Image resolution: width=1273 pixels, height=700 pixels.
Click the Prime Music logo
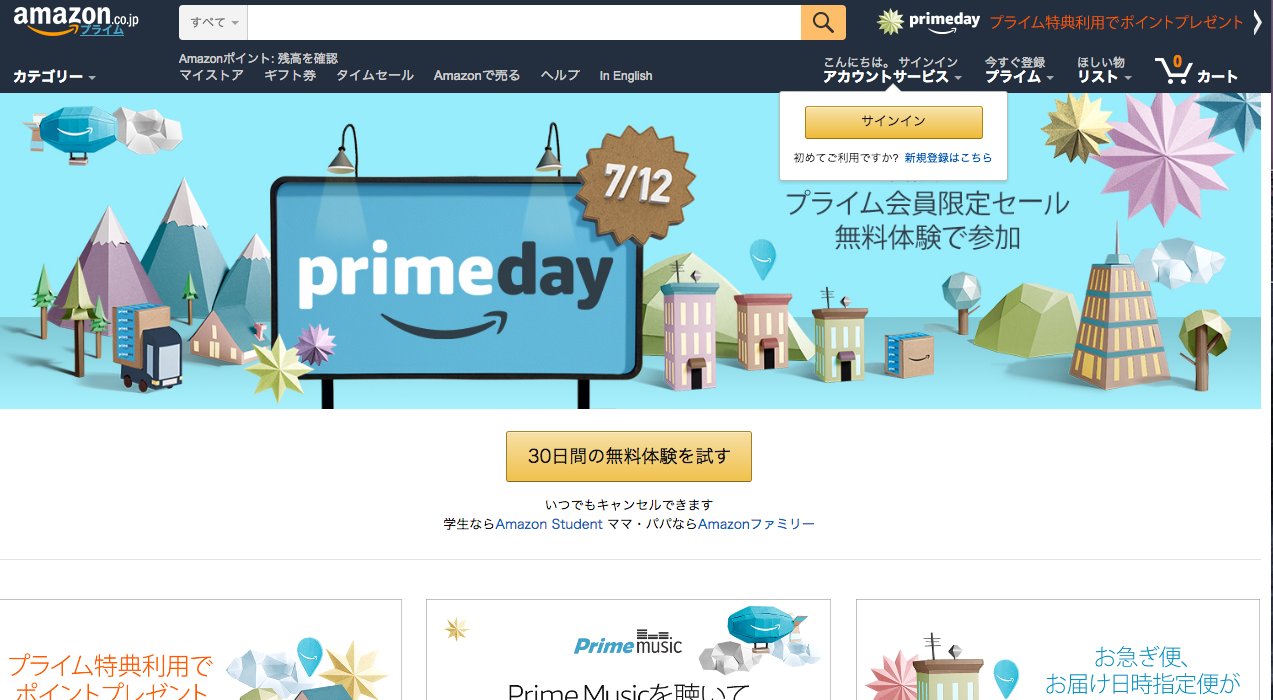(x=628, y=643)
